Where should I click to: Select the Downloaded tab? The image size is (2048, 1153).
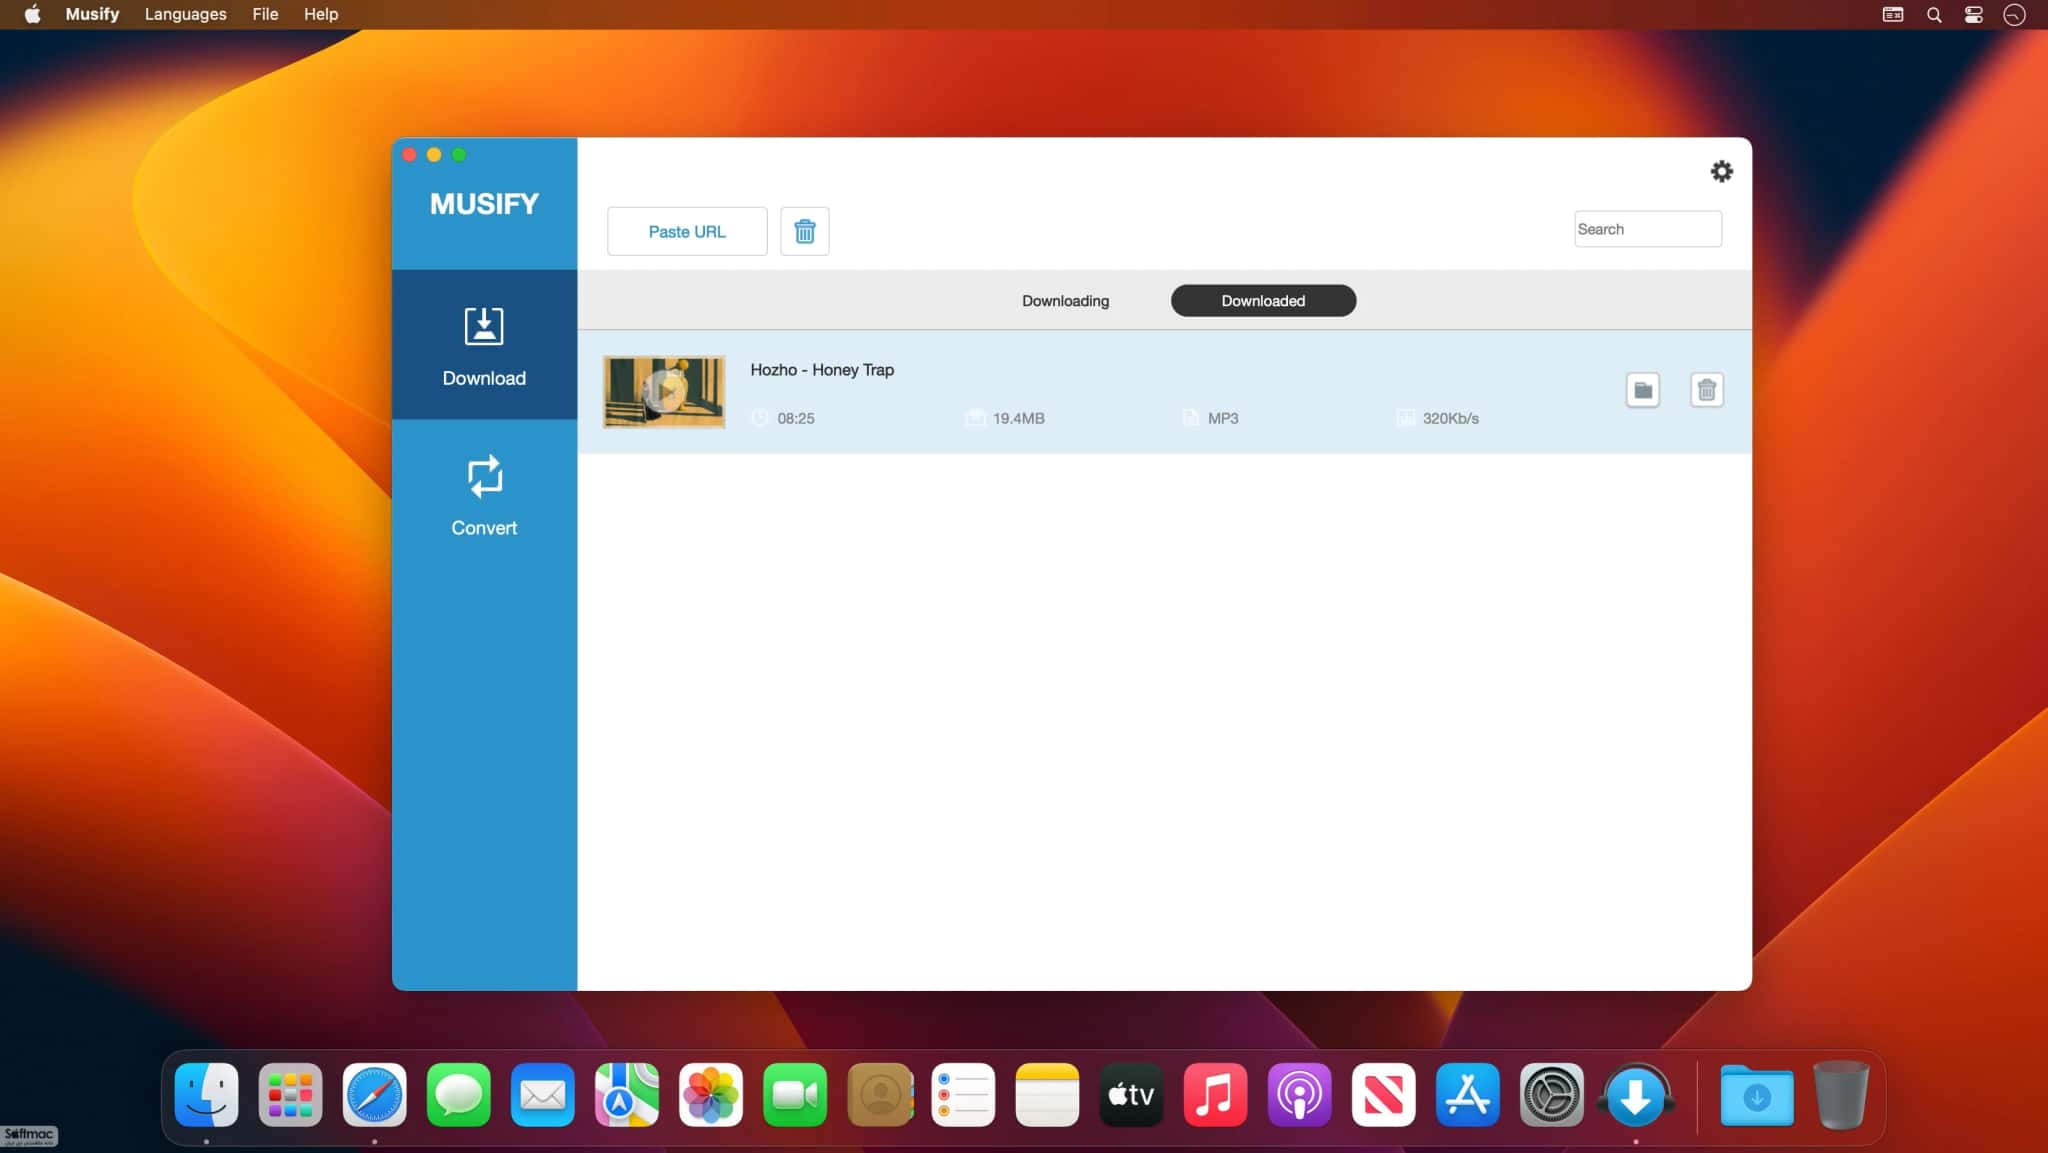click(1263, 301)
